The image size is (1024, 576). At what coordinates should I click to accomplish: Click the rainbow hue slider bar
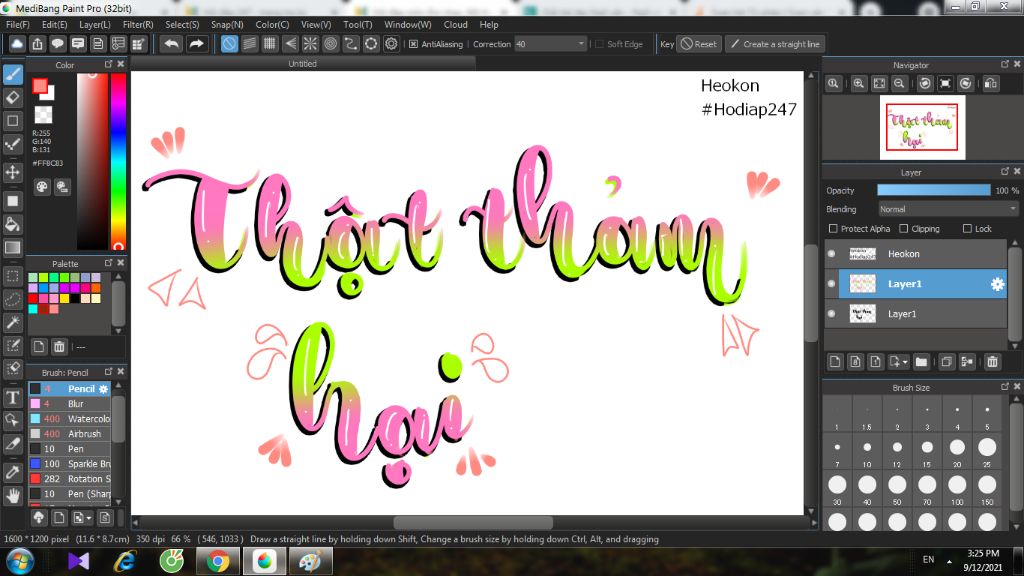(118, 161)
